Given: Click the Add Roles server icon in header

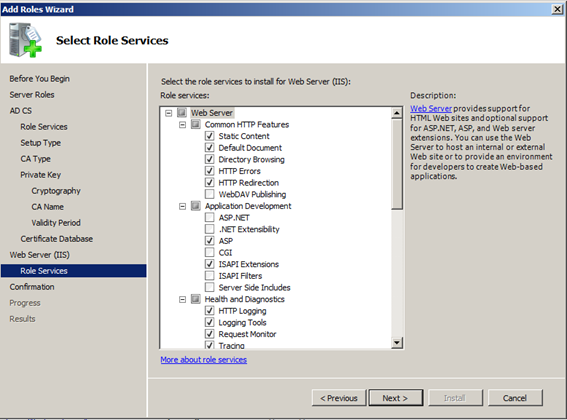Looking at the screenshot, I should click(25, 40).
